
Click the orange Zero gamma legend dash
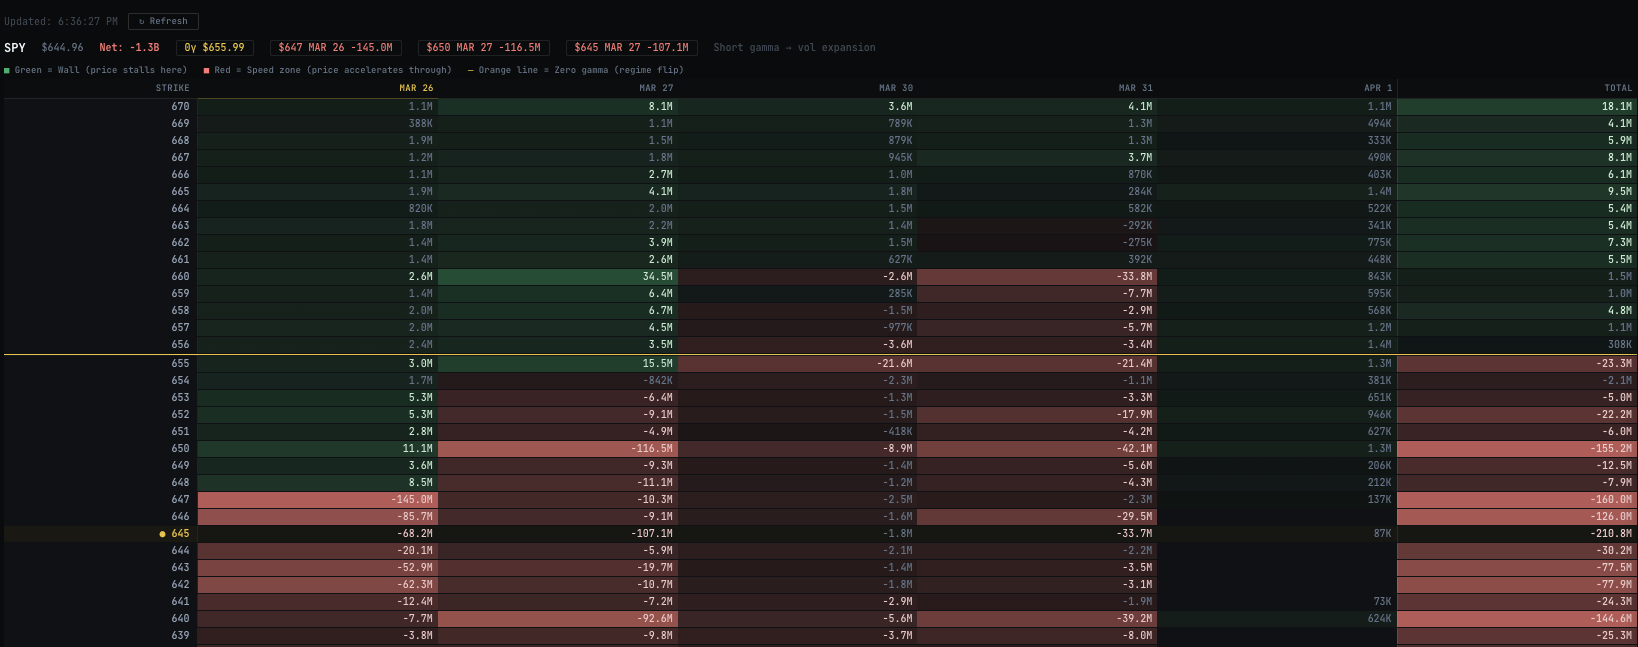click(471, 70)
